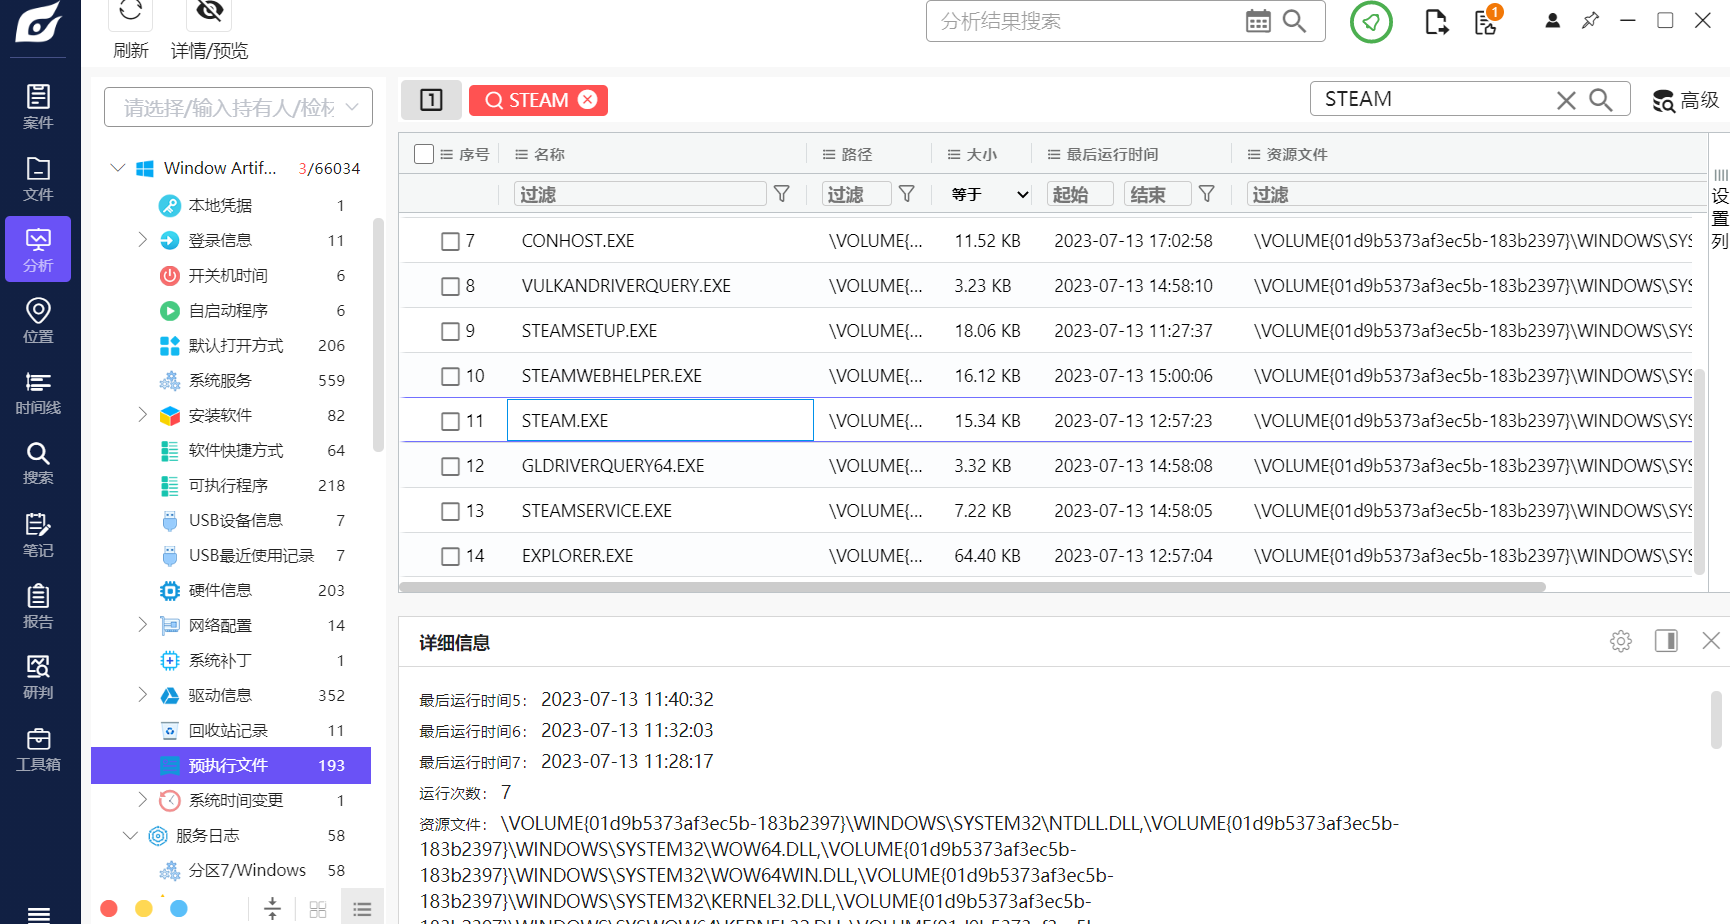Collapse the Window Artif... tree root
This screenshot has height=924, width=1730.
[118, 168]
